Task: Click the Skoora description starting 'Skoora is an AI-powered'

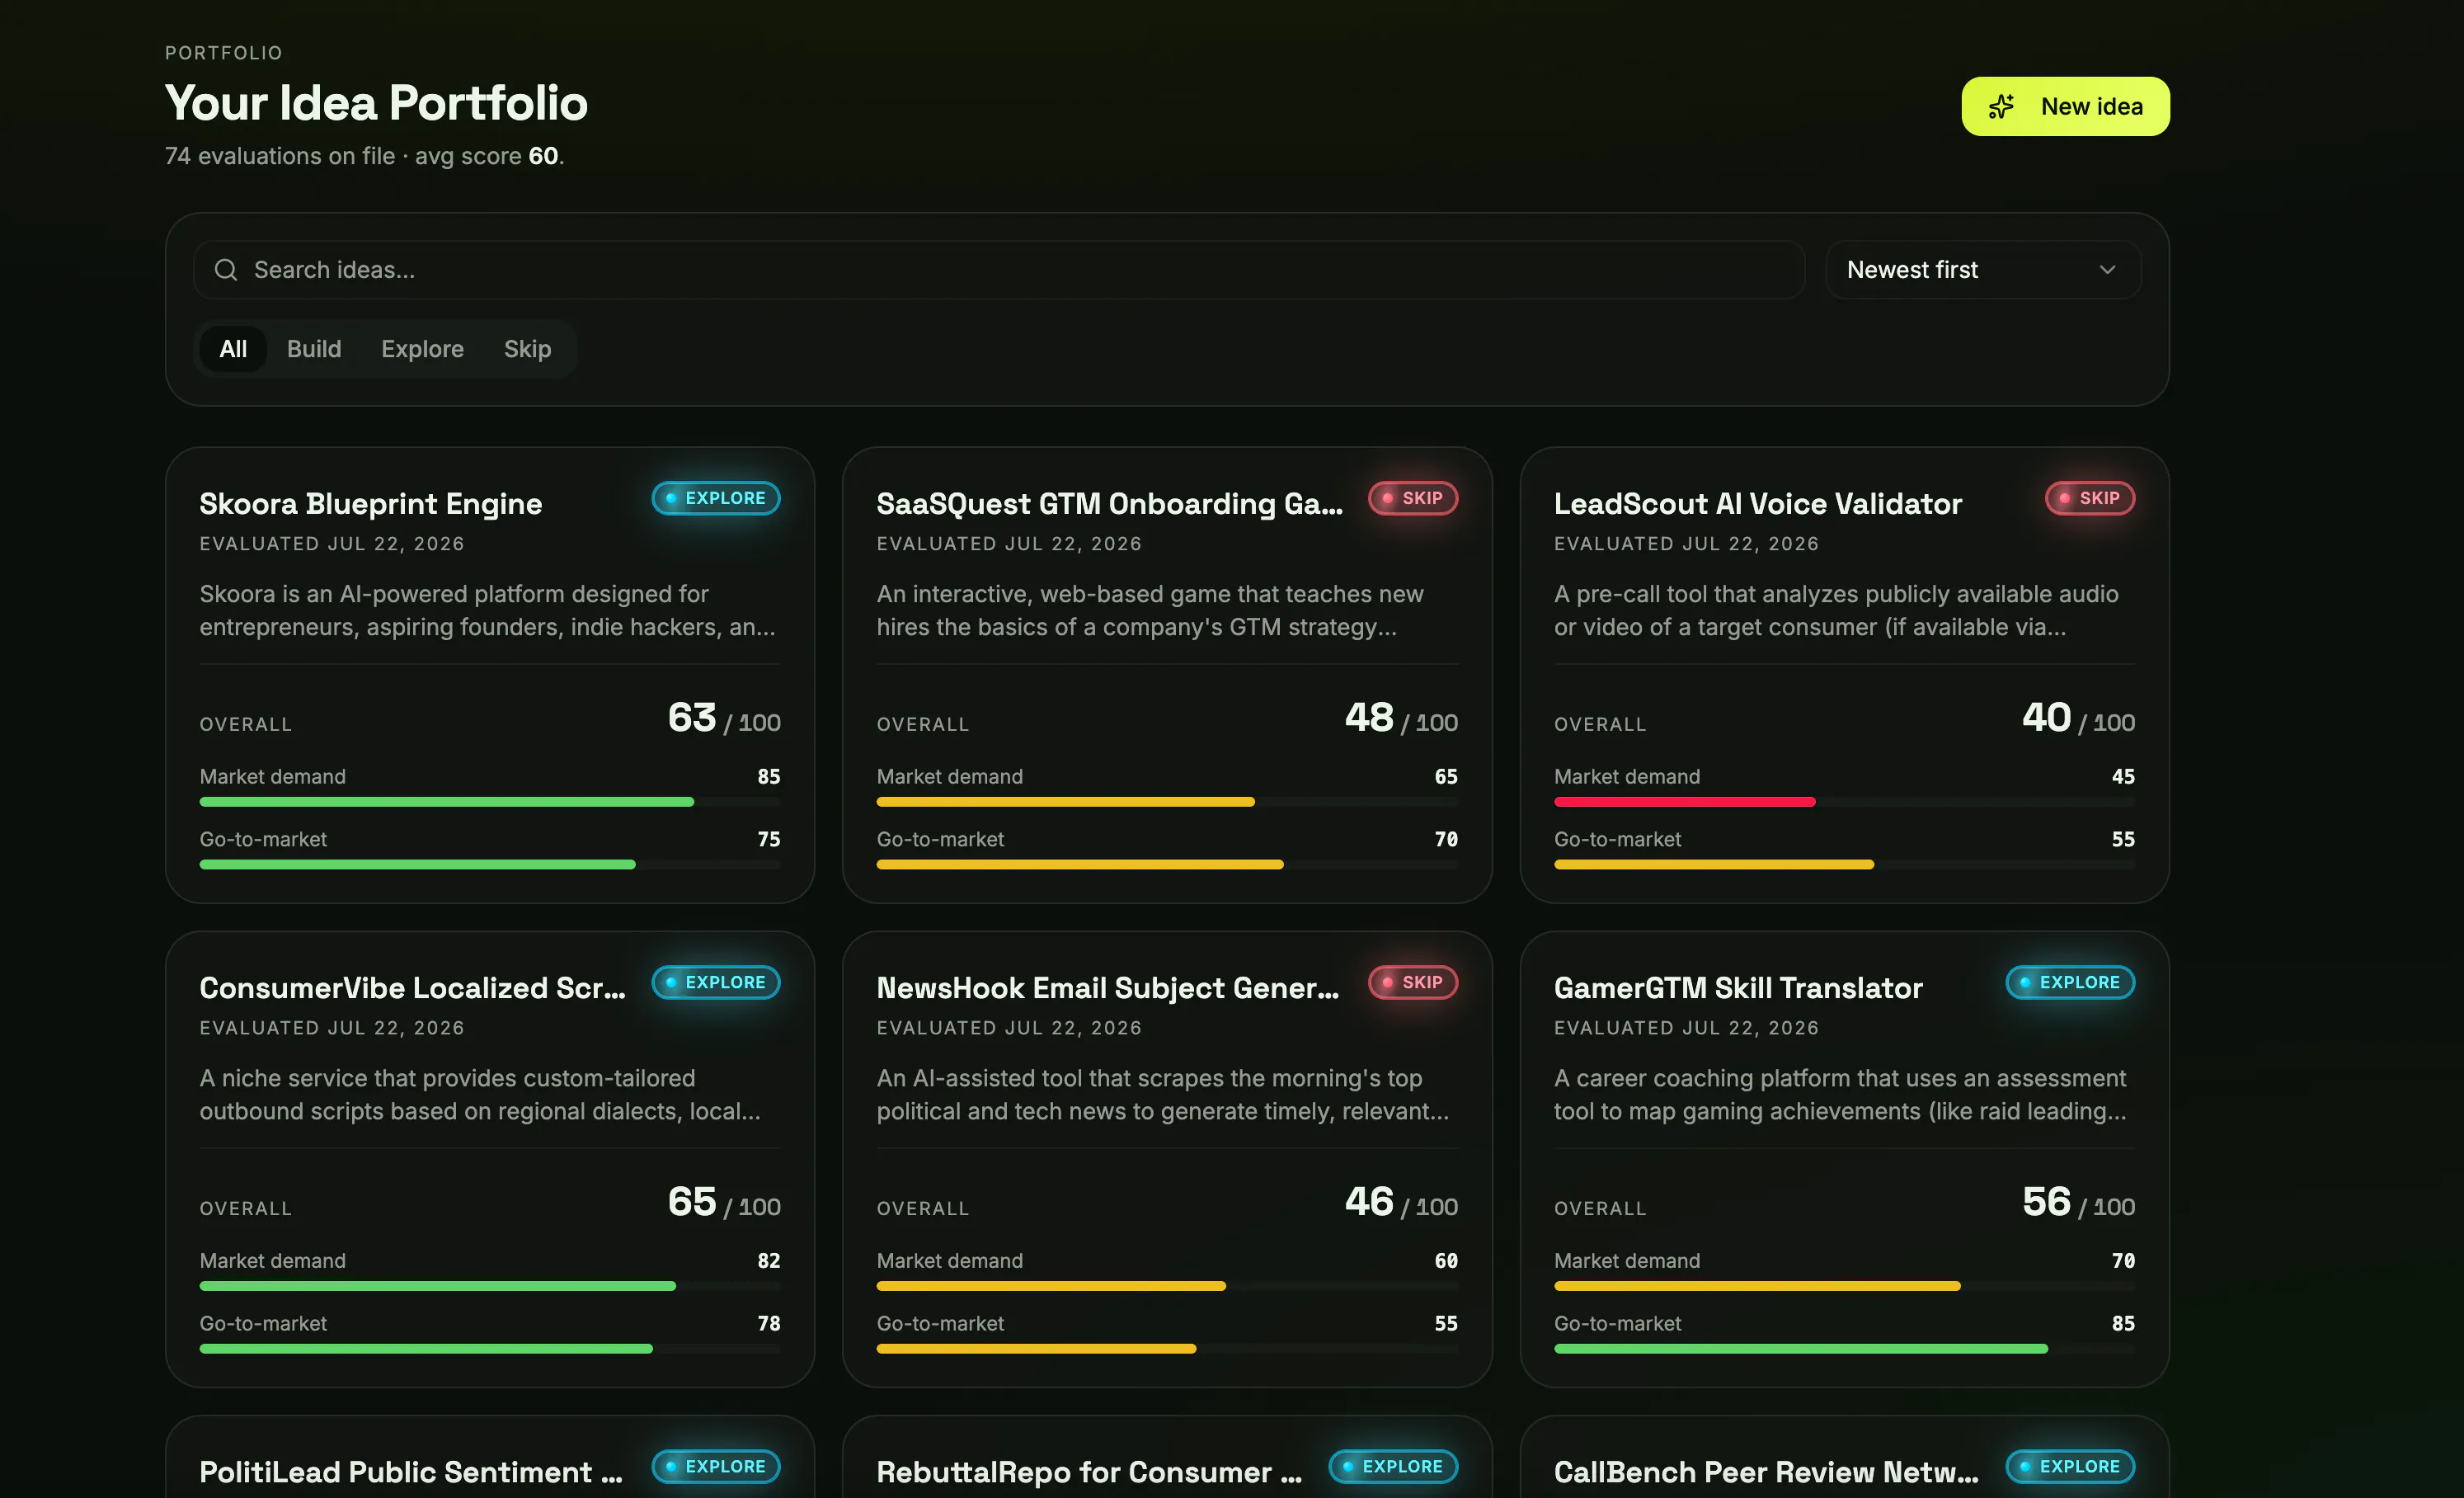Action: pyautogui.click(x=488, y=610)
